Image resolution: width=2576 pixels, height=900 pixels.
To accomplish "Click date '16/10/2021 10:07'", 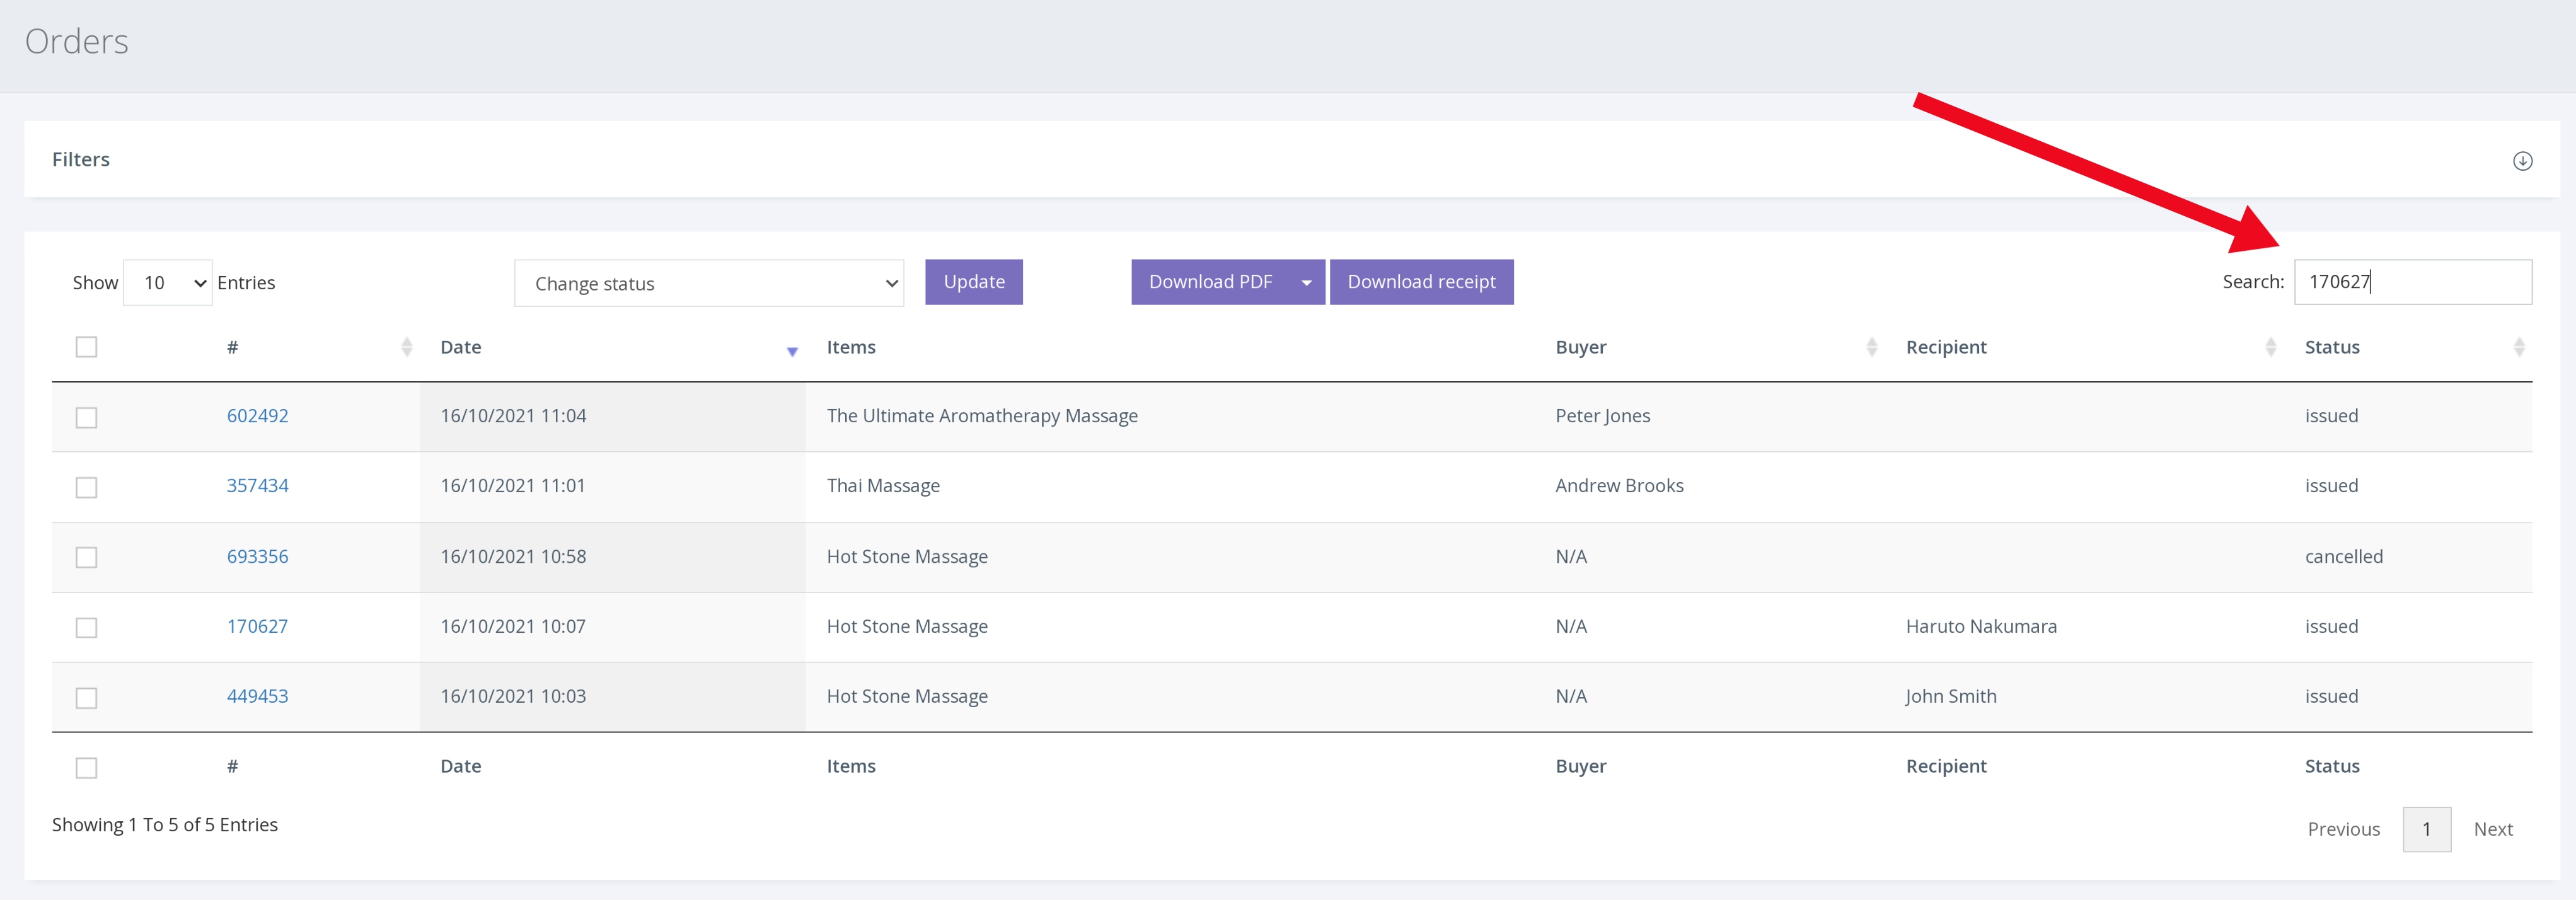I will (x=513, y=626).
